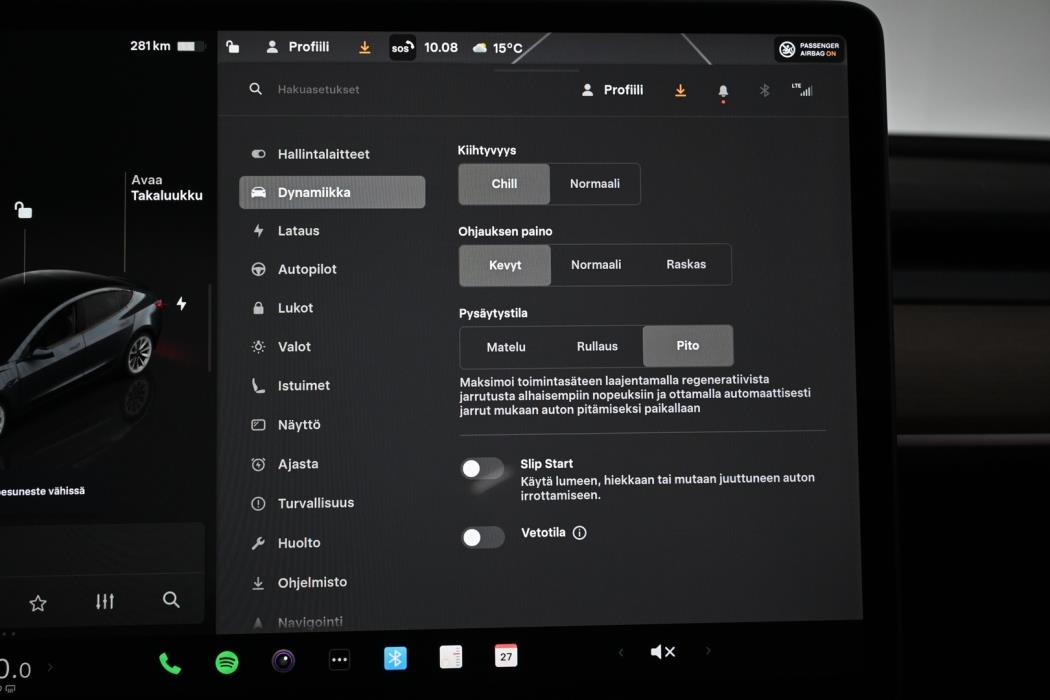Open the SOS emergency call icon

401,46
